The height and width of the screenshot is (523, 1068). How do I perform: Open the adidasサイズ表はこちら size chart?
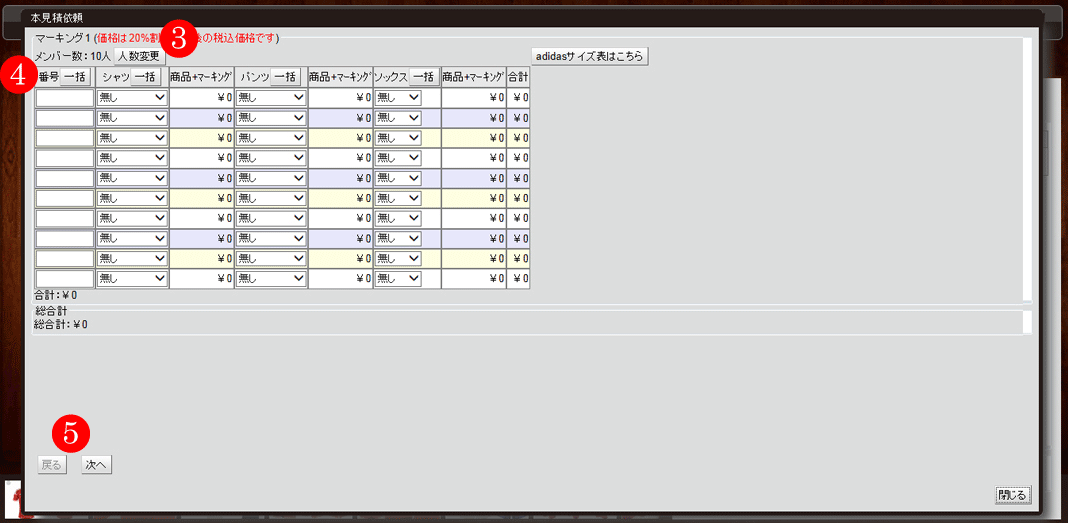pos(590,56)
